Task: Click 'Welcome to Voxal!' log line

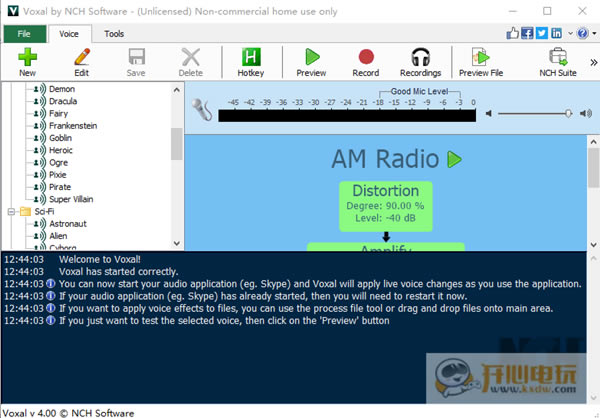Action: 99,259
